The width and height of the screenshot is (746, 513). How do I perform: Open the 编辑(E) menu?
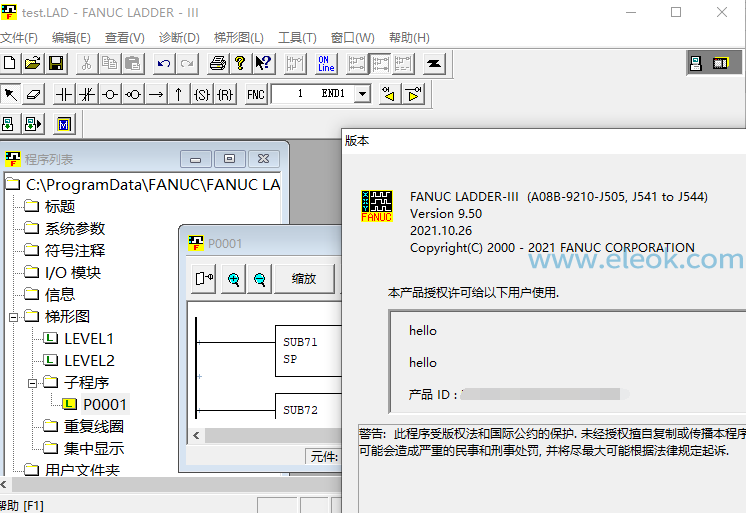click(x=71, y=37)
